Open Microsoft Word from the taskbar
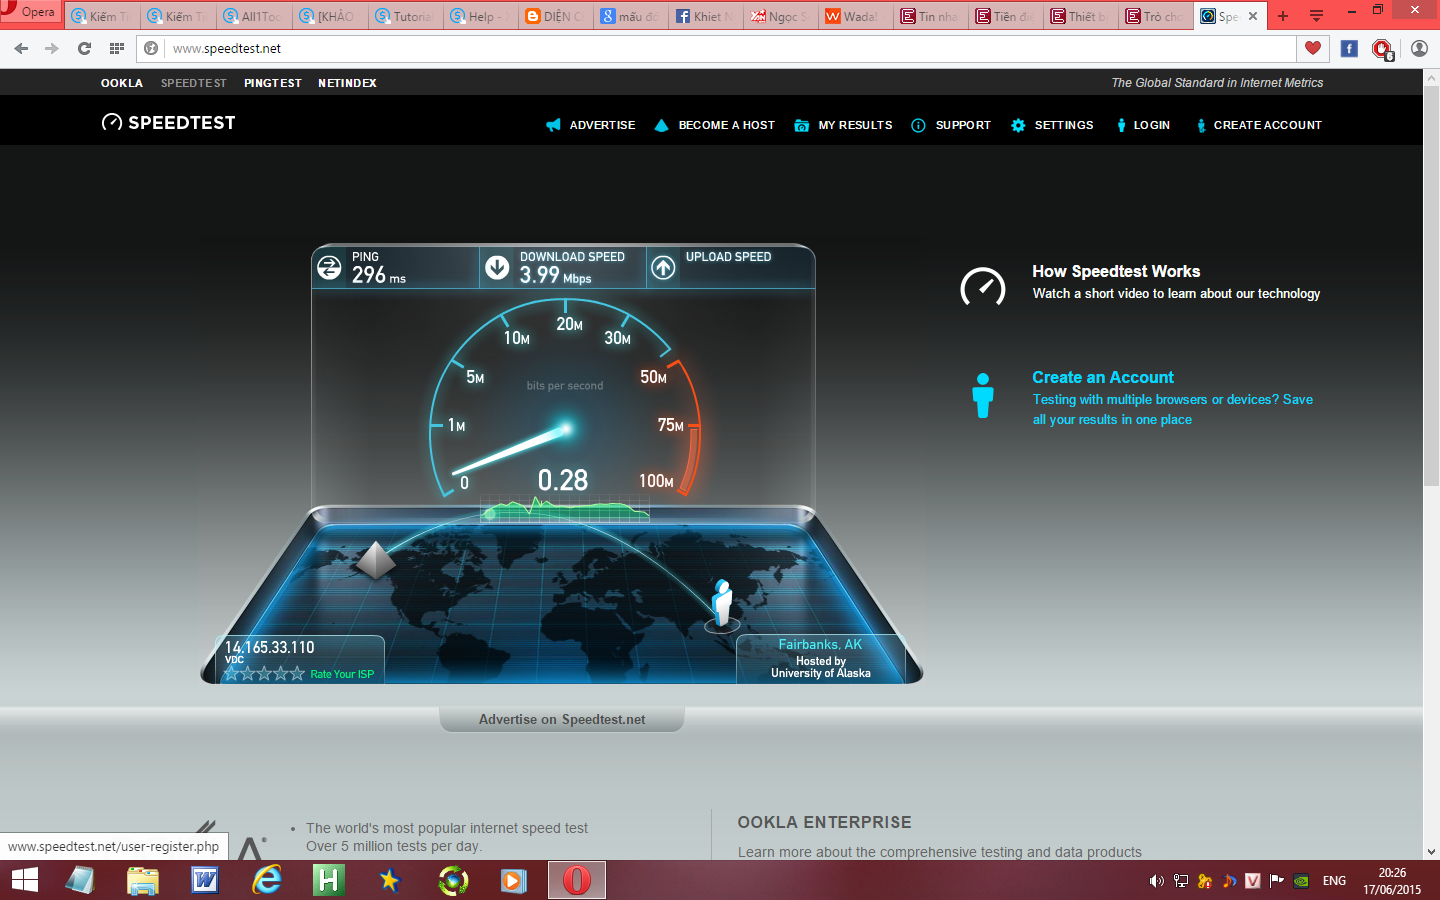This screenshot has height=900, width=1440. (x=205, y=880)
